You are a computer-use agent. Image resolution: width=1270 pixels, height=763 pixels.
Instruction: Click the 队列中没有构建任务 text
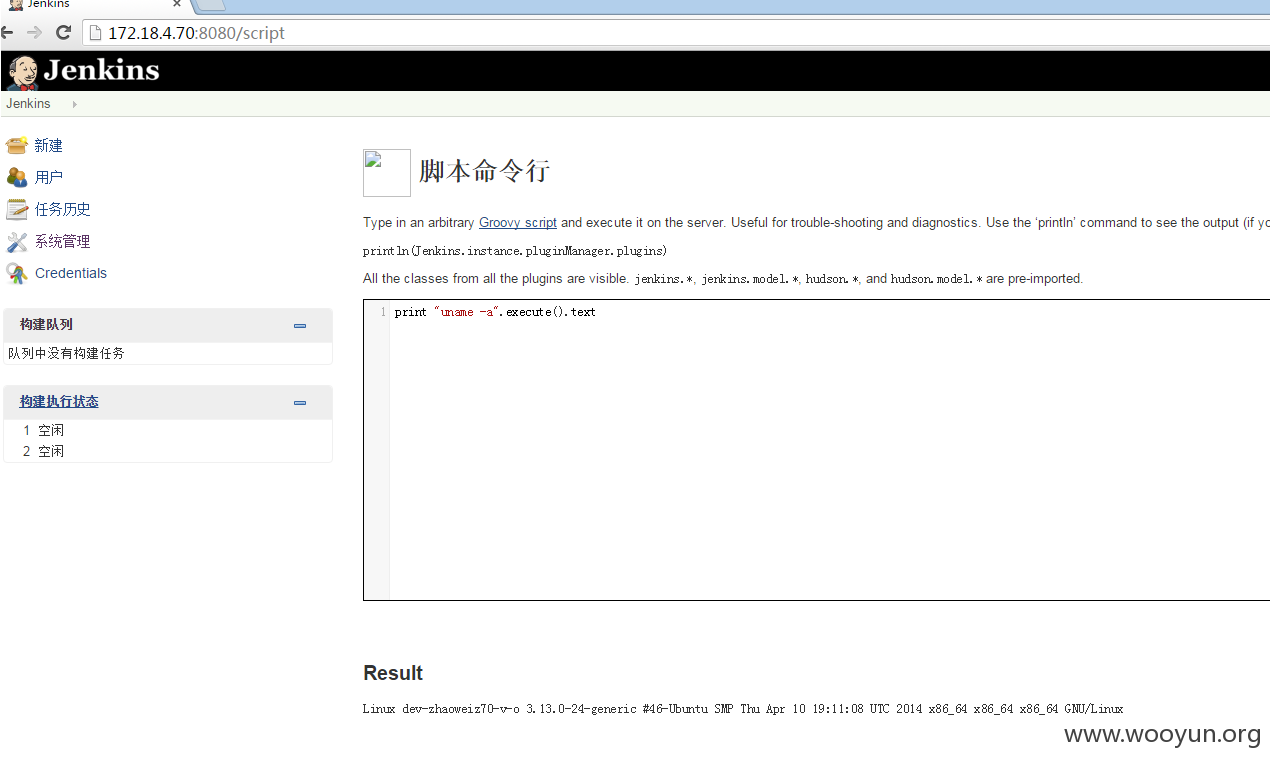pos(66,353)
